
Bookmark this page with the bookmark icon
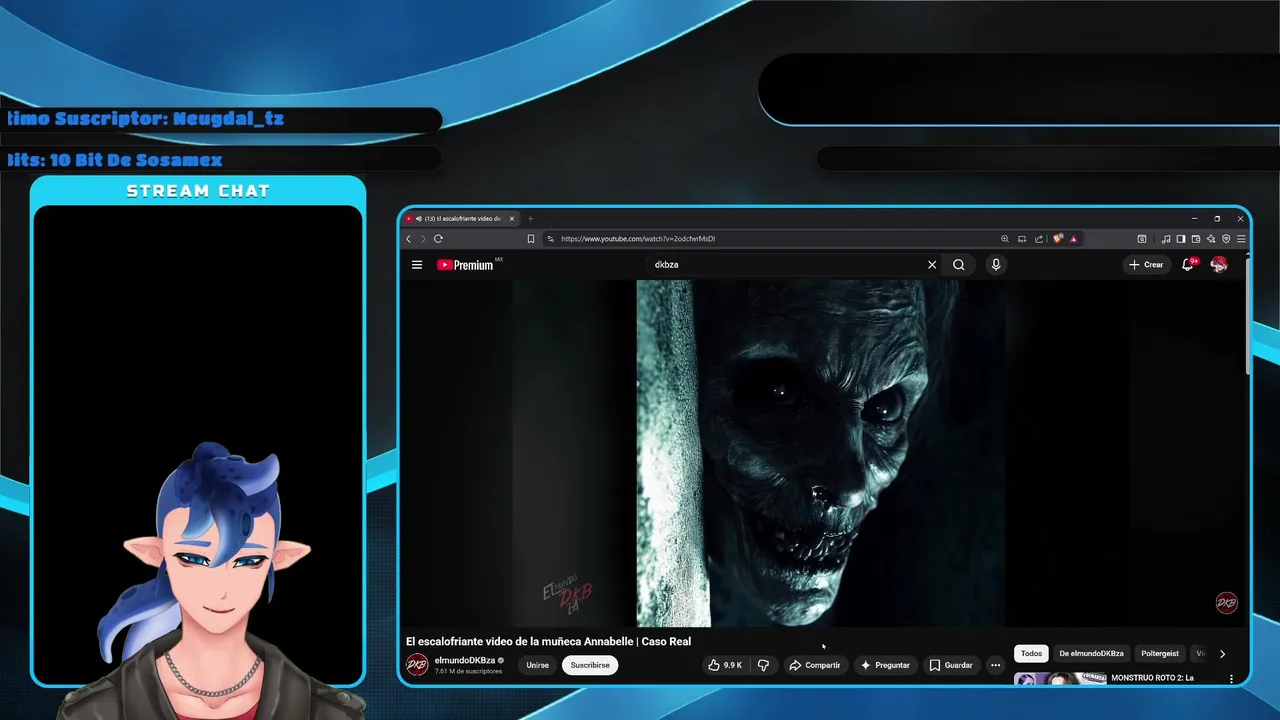point(531,239)
